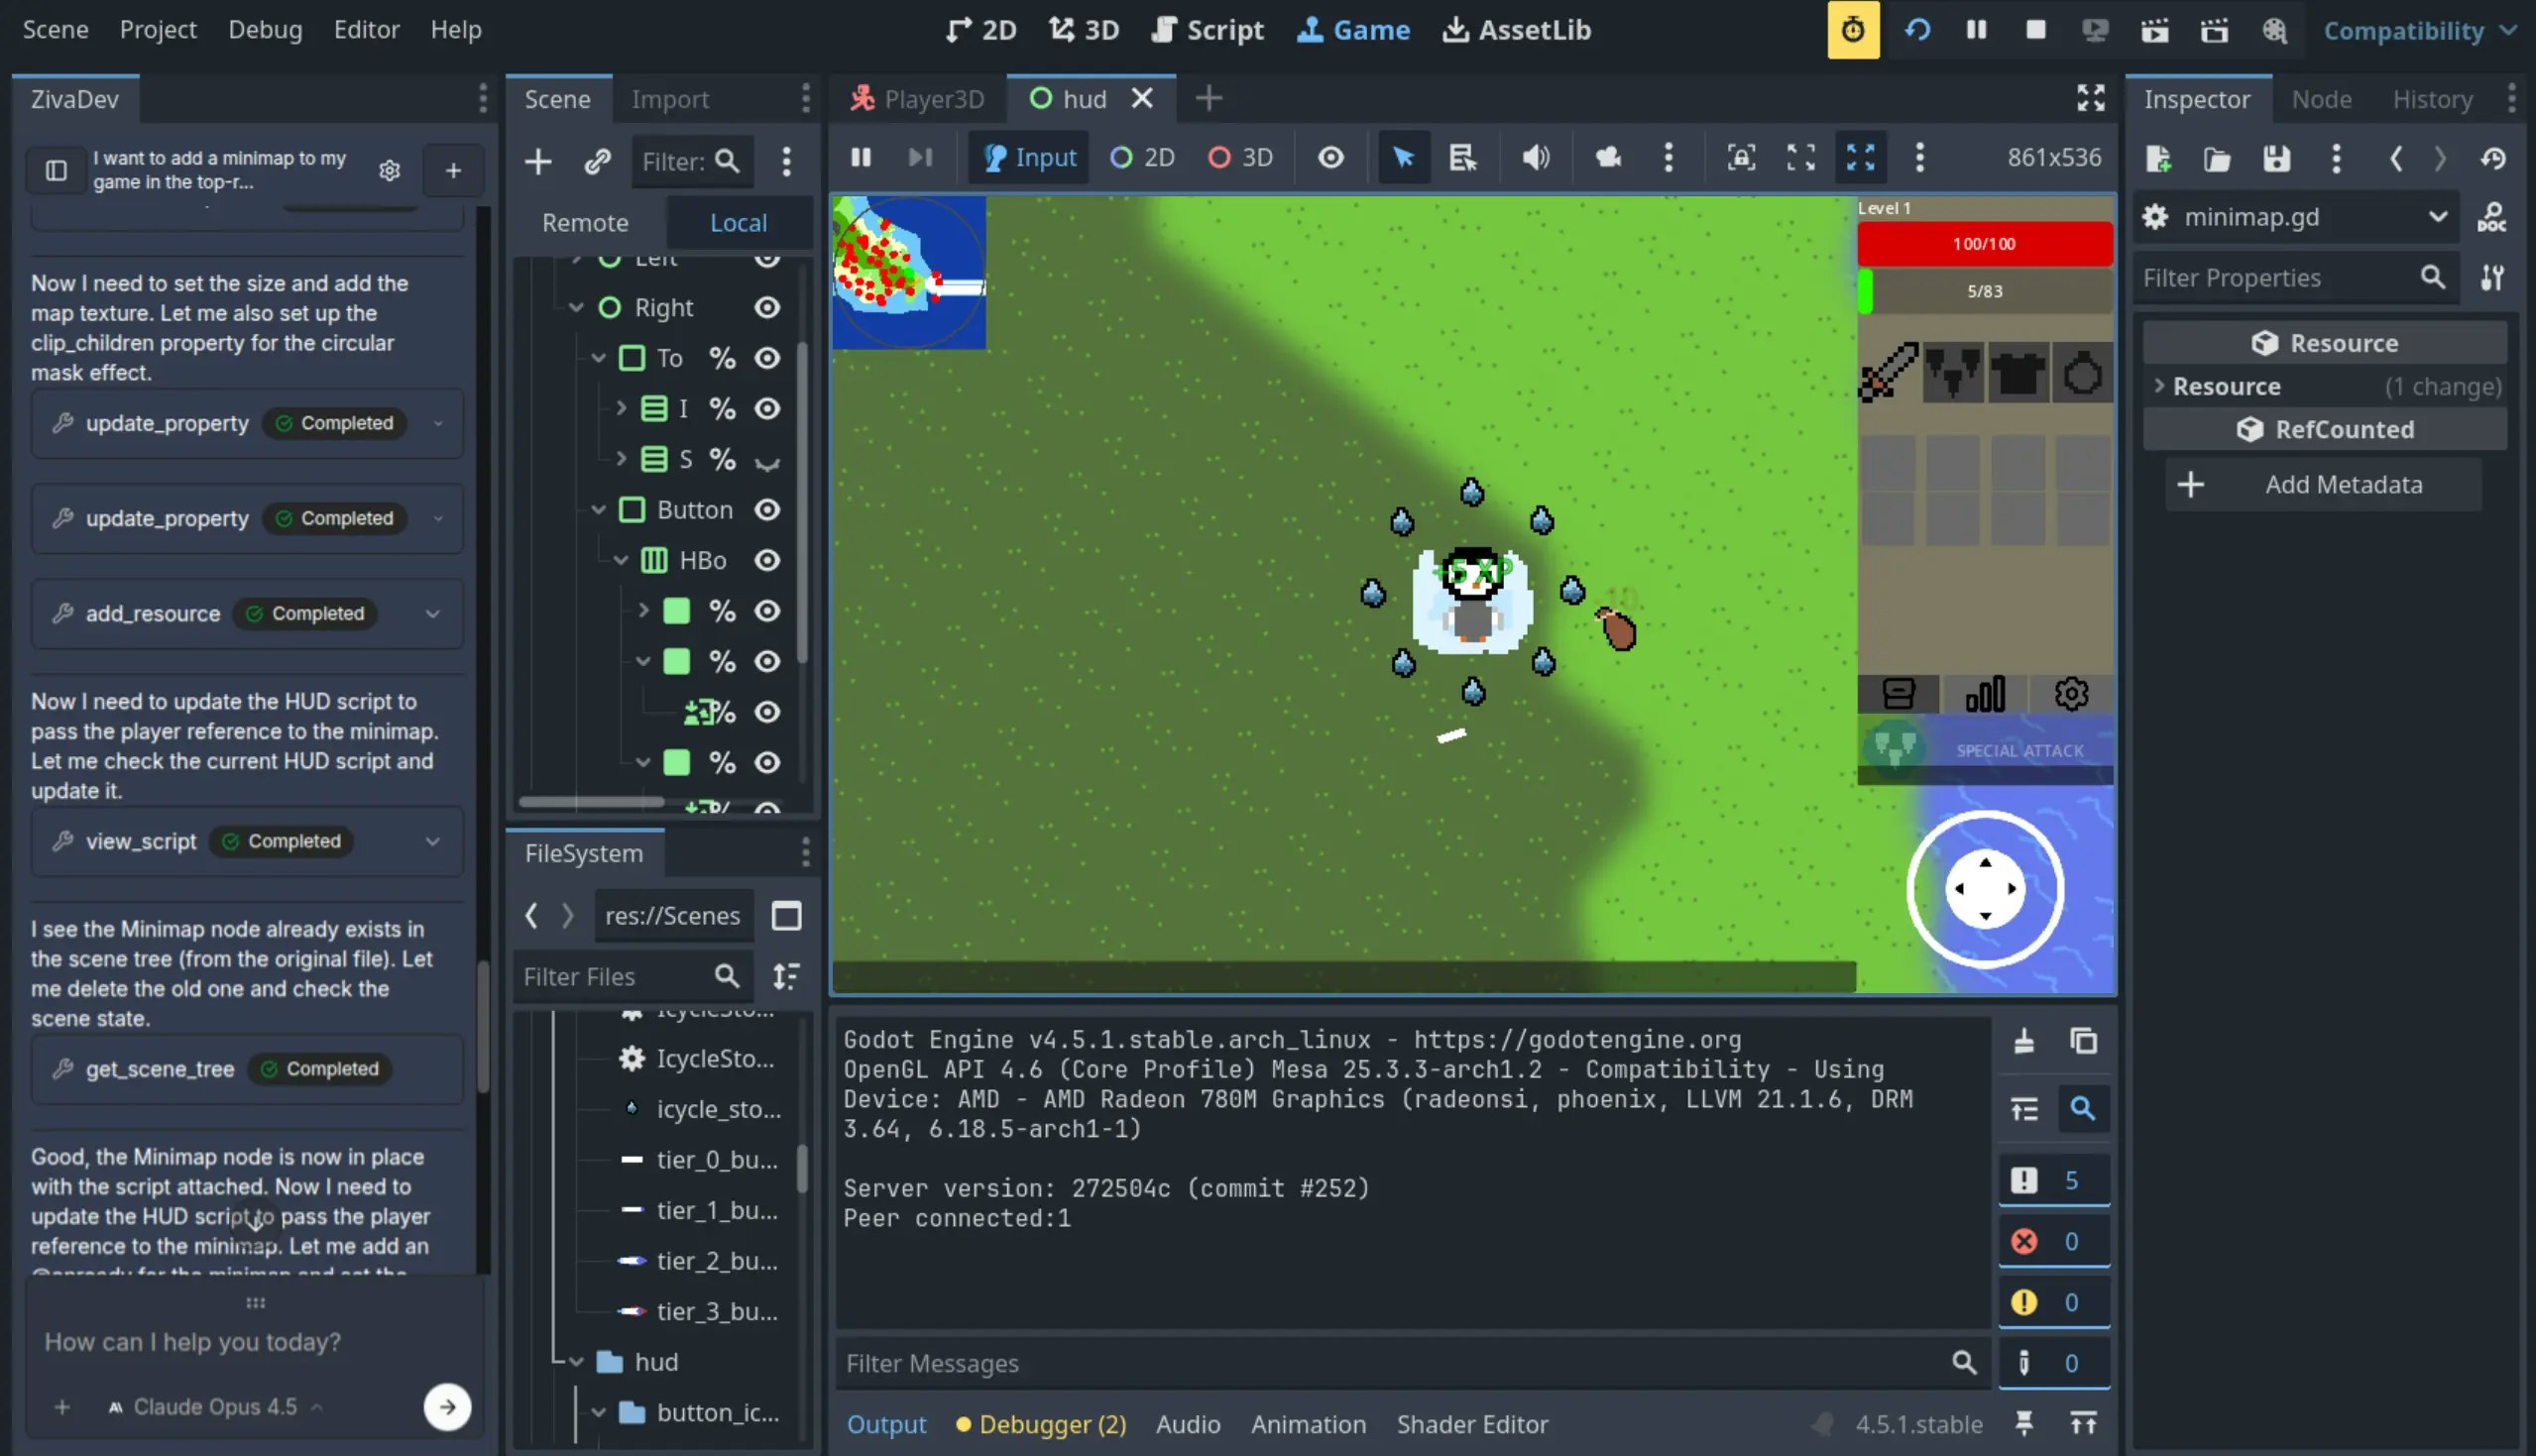Open the Project menu
Image resolution: width=2536 pixels, height=1456 pixels.
point(158,29)
